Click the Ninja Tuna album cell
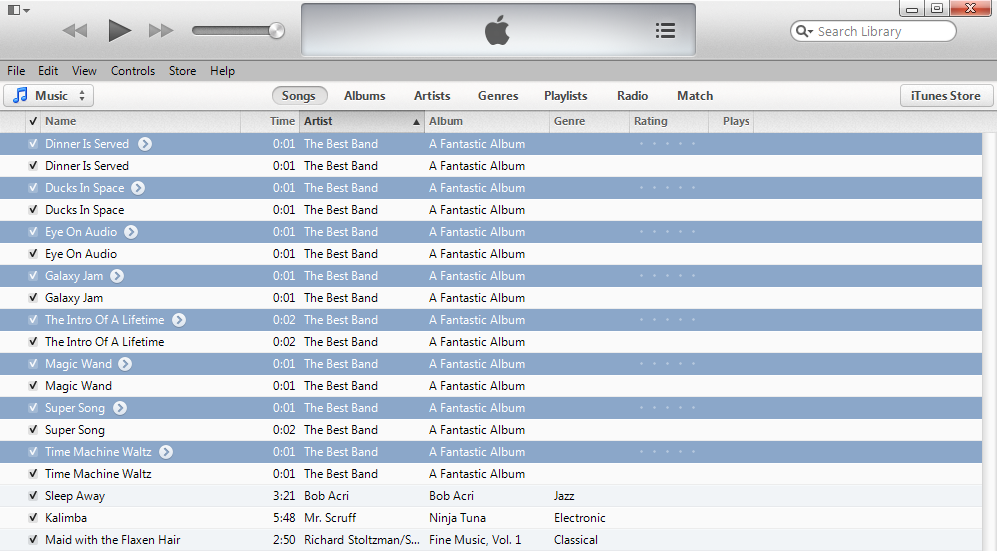The width and height of the screenshot is (997, 551). click(457, 517)
